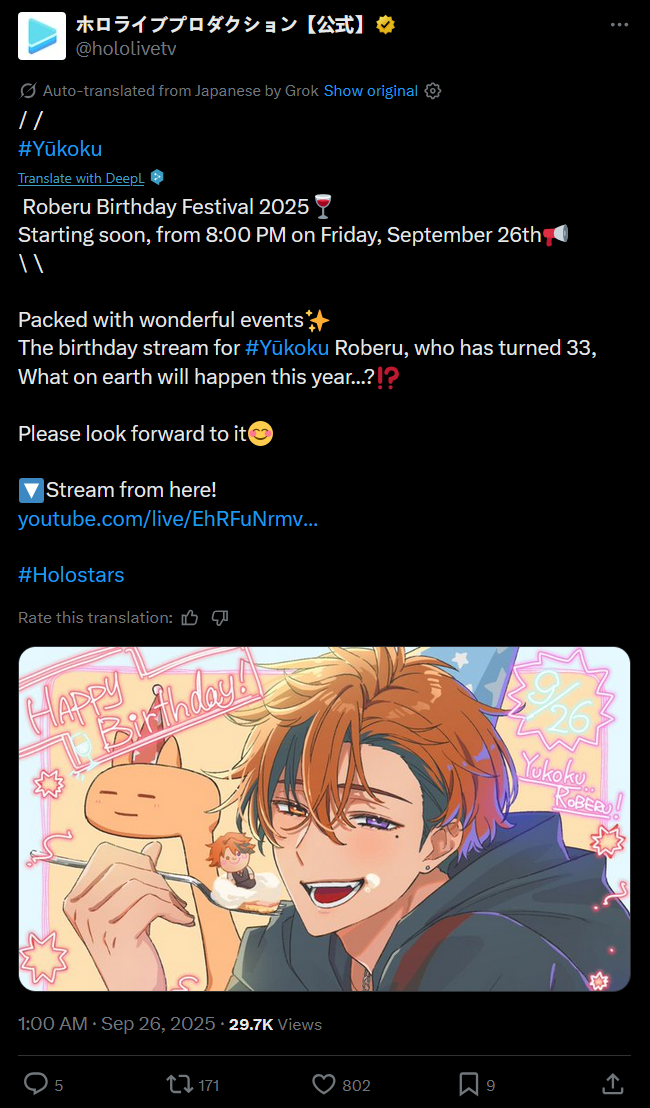This screenshot has width=650, height=1108.
Task: View the Happy Birthday artwork image
Action: click(x=324, y=819)
